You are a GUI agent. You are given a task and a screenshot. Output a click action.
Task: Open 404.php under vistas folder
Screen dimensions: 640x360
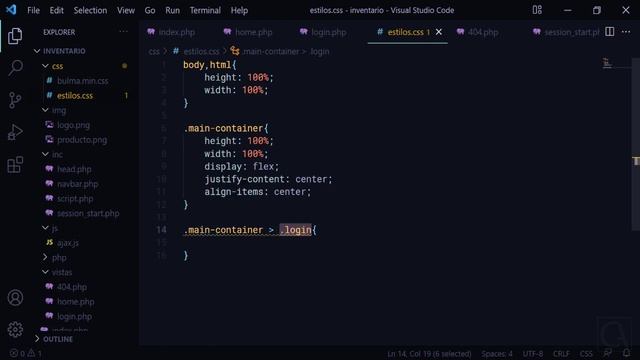pyautogui.click(x=71, y=287)
